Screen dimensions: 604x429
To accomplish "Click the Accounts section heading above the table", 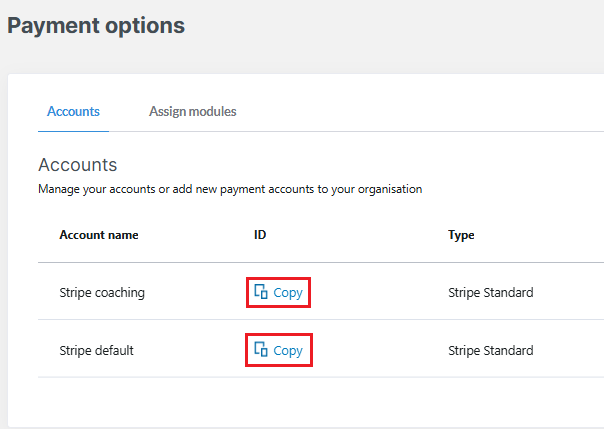I will (77, 165).
